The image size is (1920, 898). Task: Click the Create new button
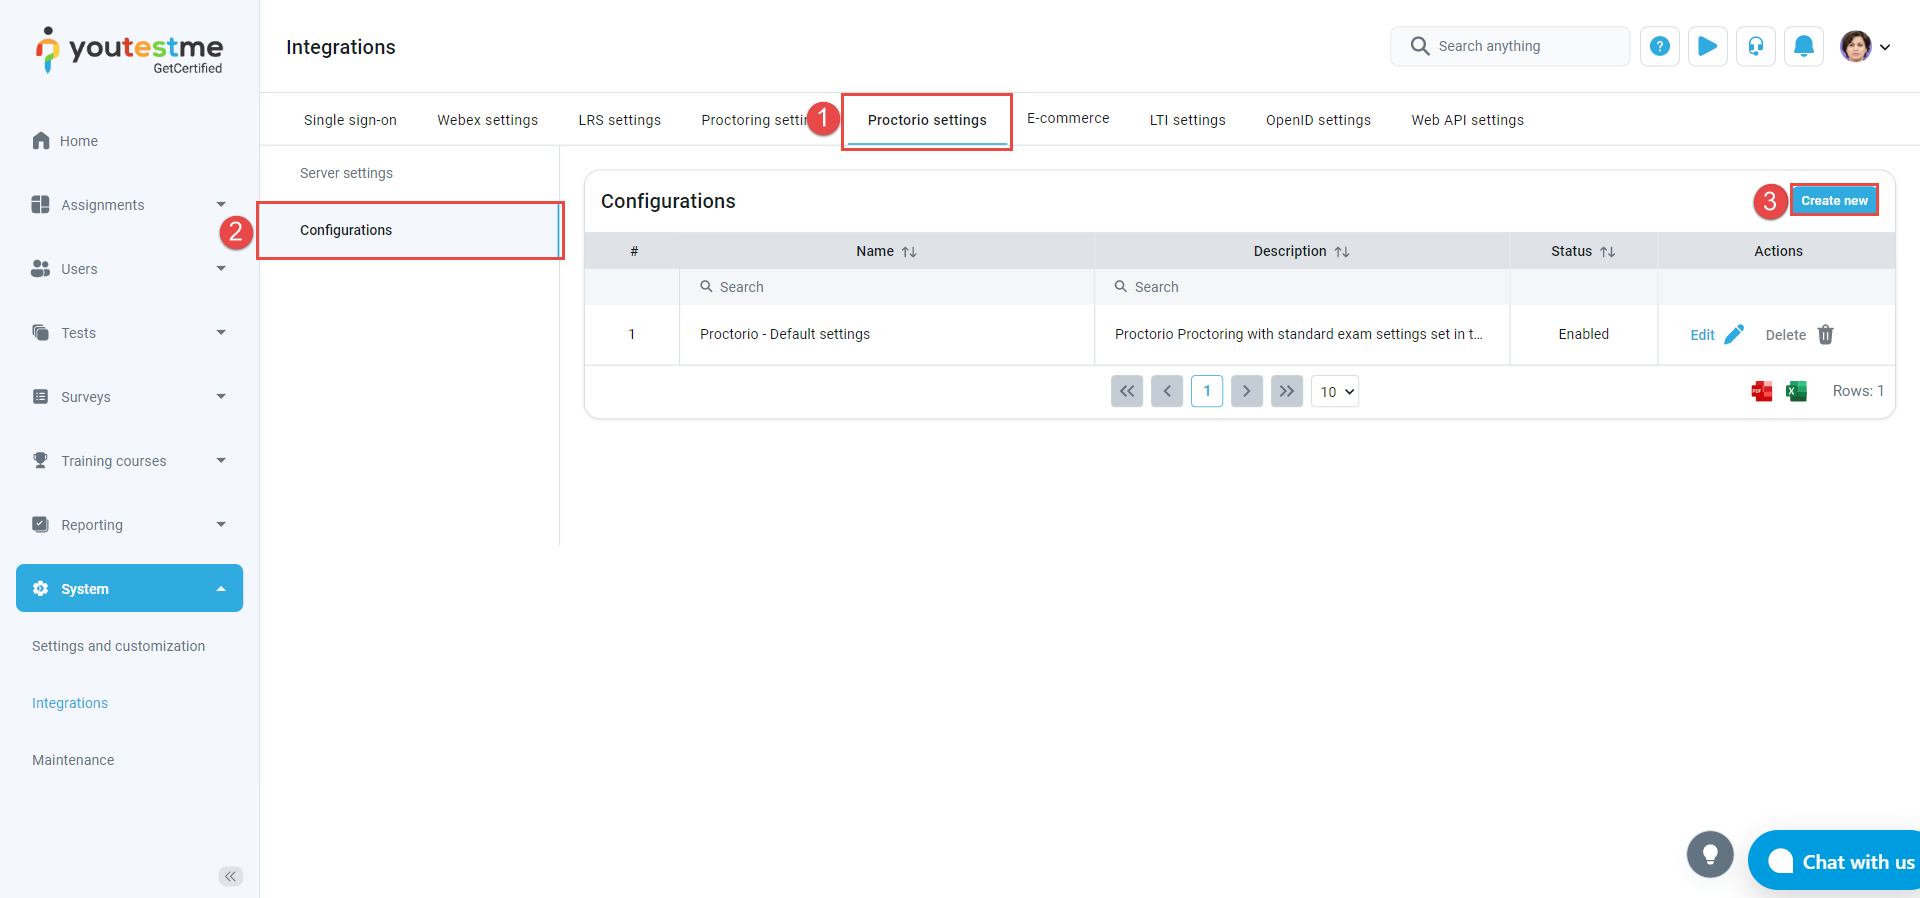point(1833,201)
